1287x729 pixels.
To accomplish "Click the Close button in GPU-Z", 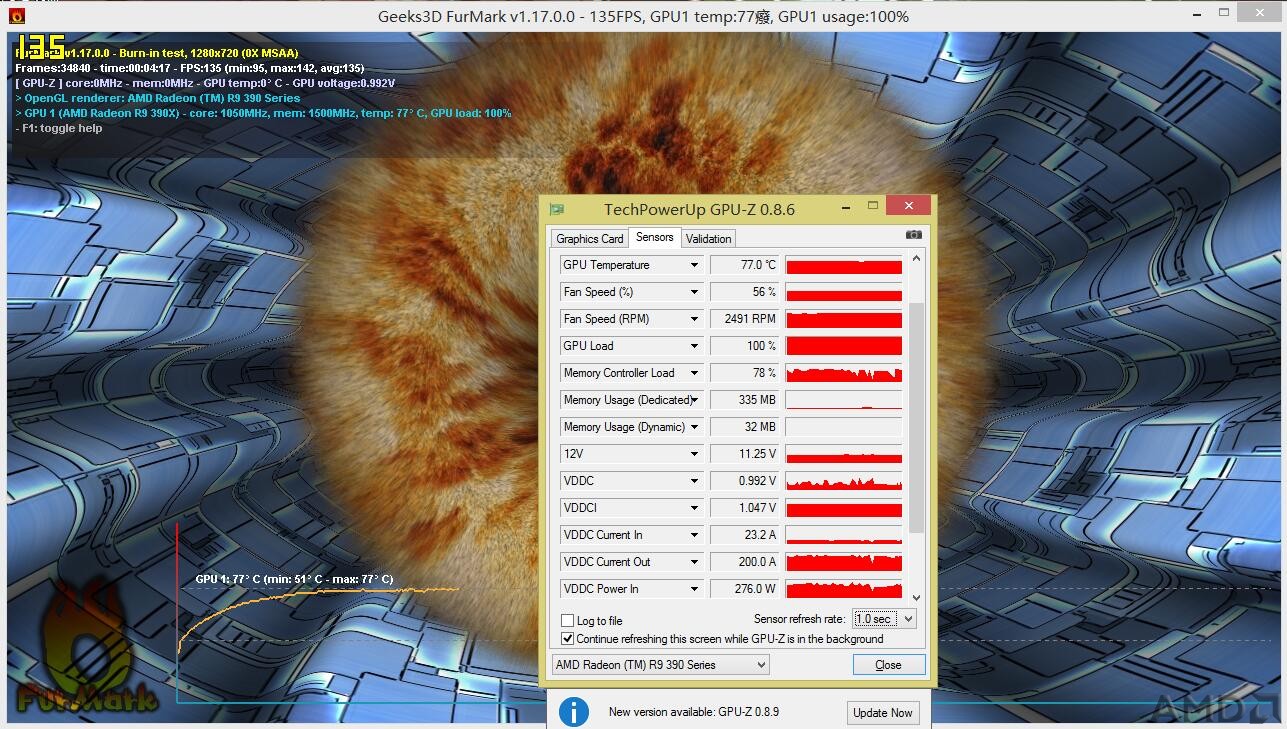I will tap(888, 665).
